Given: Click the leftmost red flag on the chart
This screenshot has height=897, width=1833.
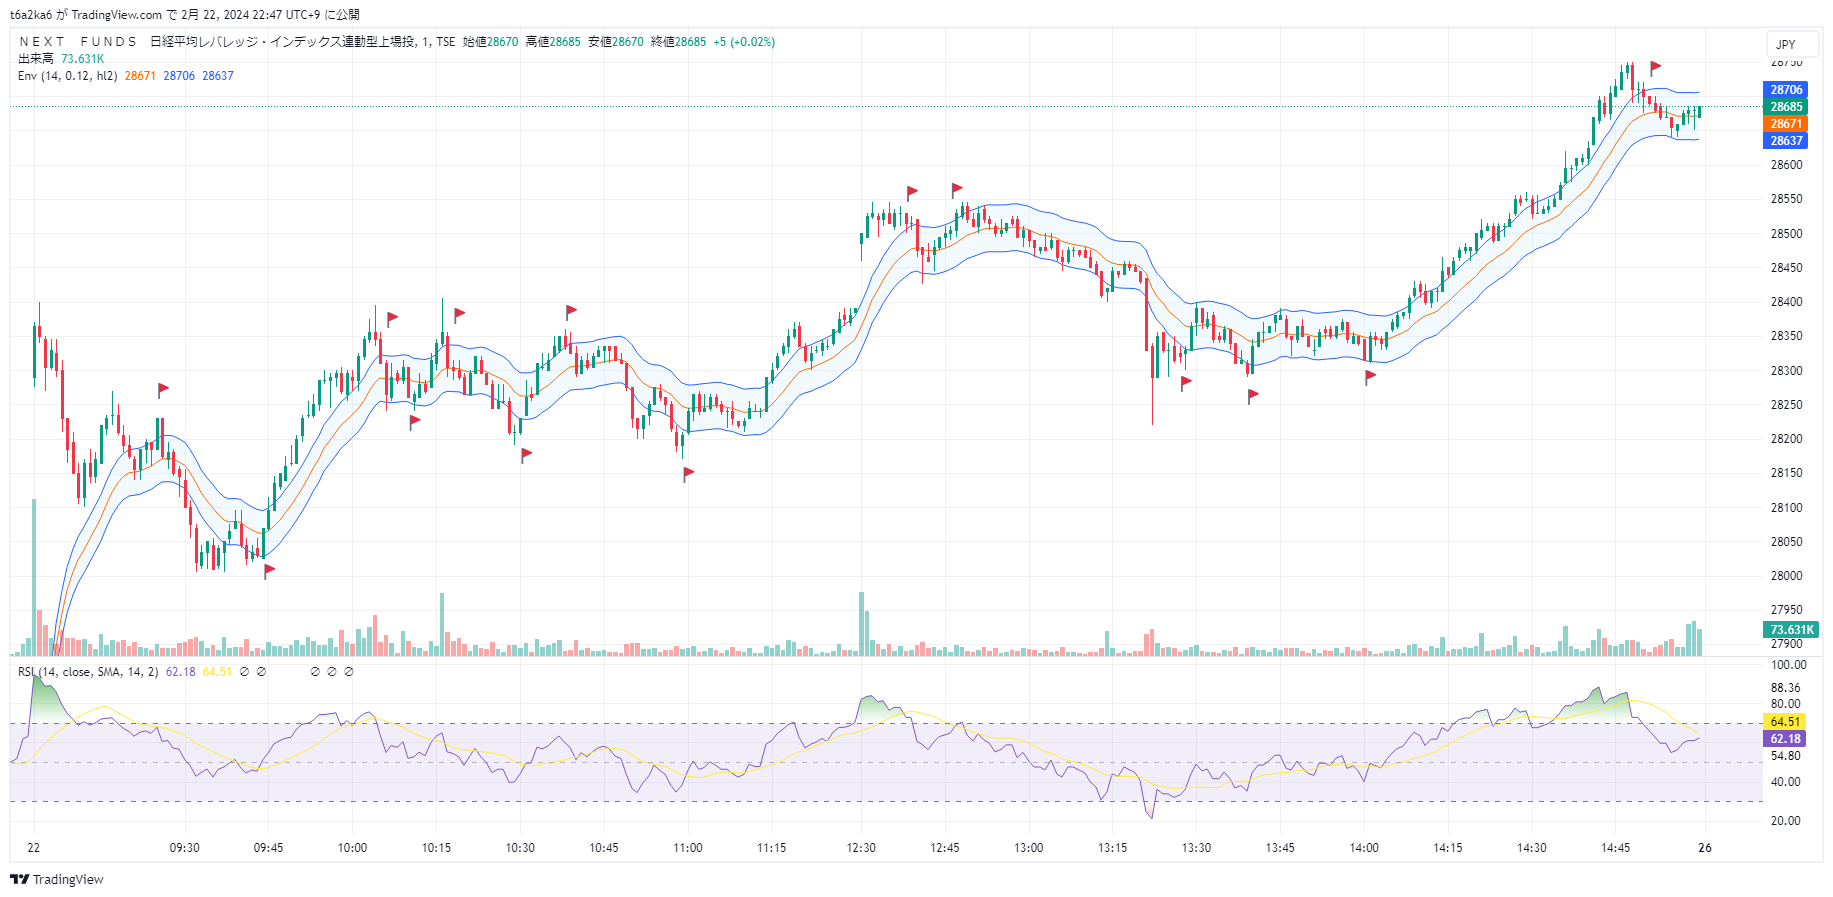Looking at the screenshot, I should pos(163,388).
